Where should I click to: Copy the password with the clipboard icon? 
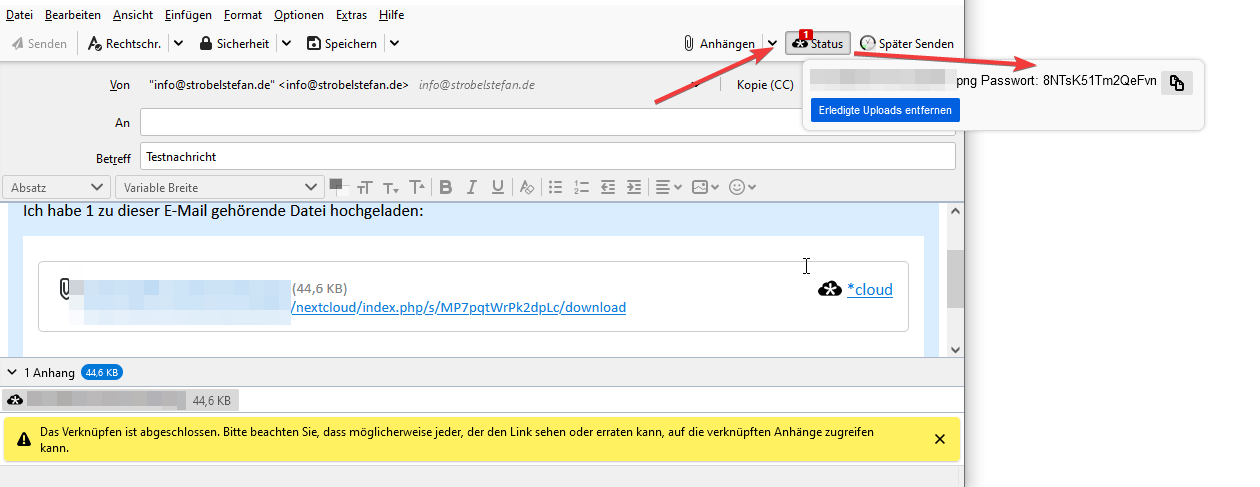click(x=1177, y=84)
